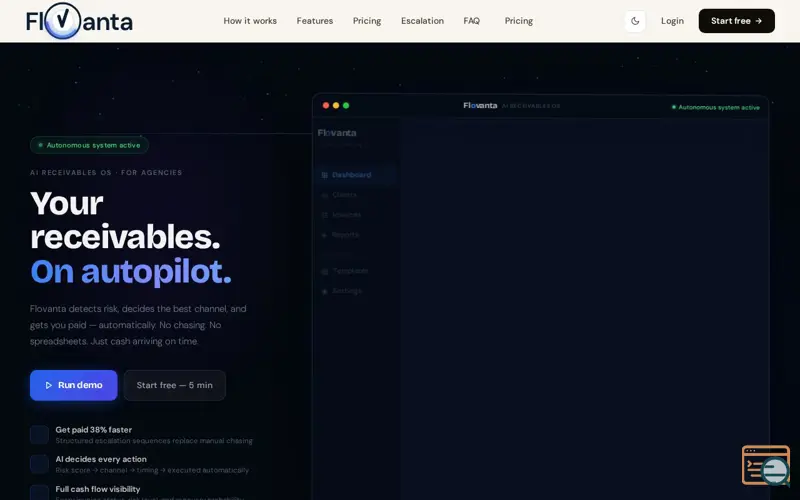
Task: Click the Risk score → channel subtitle text
Action: pos(152,470)
